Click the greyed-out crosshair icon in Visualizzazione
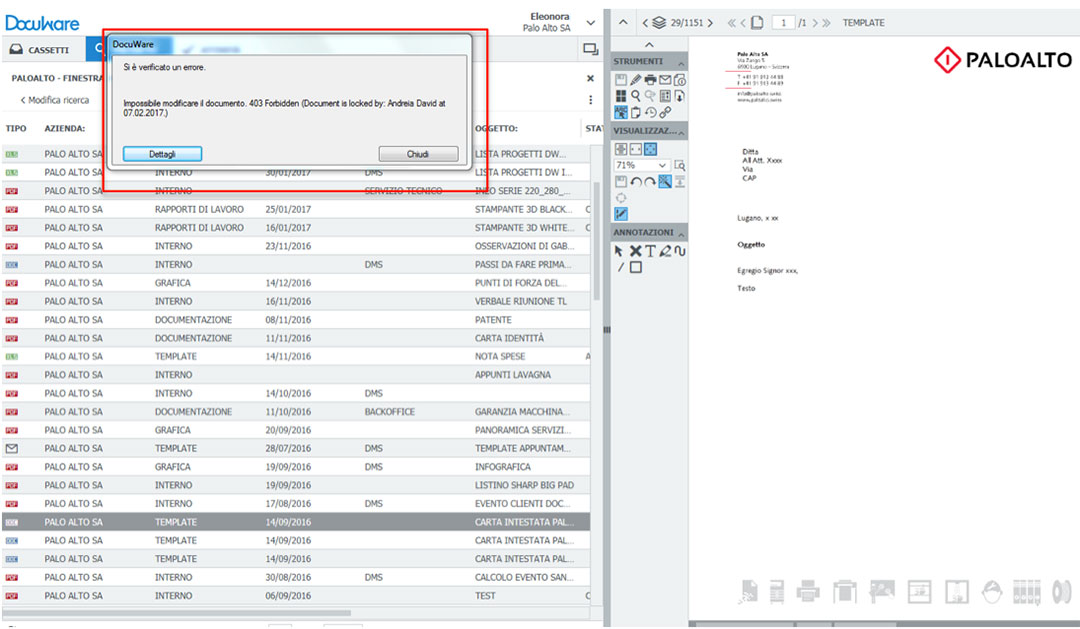This screenshot has width=1080, height=629. pos(621,198)
